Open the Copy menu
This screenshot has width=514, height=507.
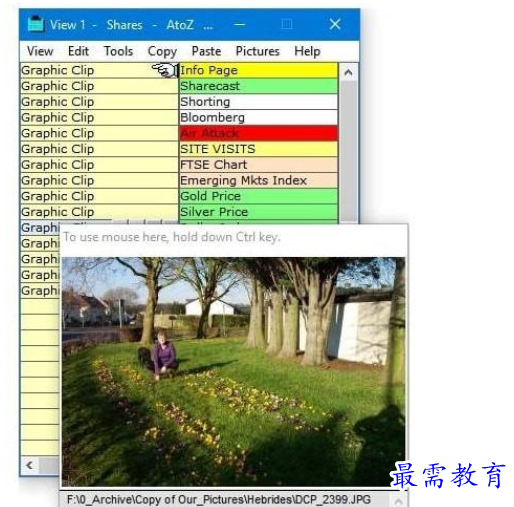[x=162, y=52]
